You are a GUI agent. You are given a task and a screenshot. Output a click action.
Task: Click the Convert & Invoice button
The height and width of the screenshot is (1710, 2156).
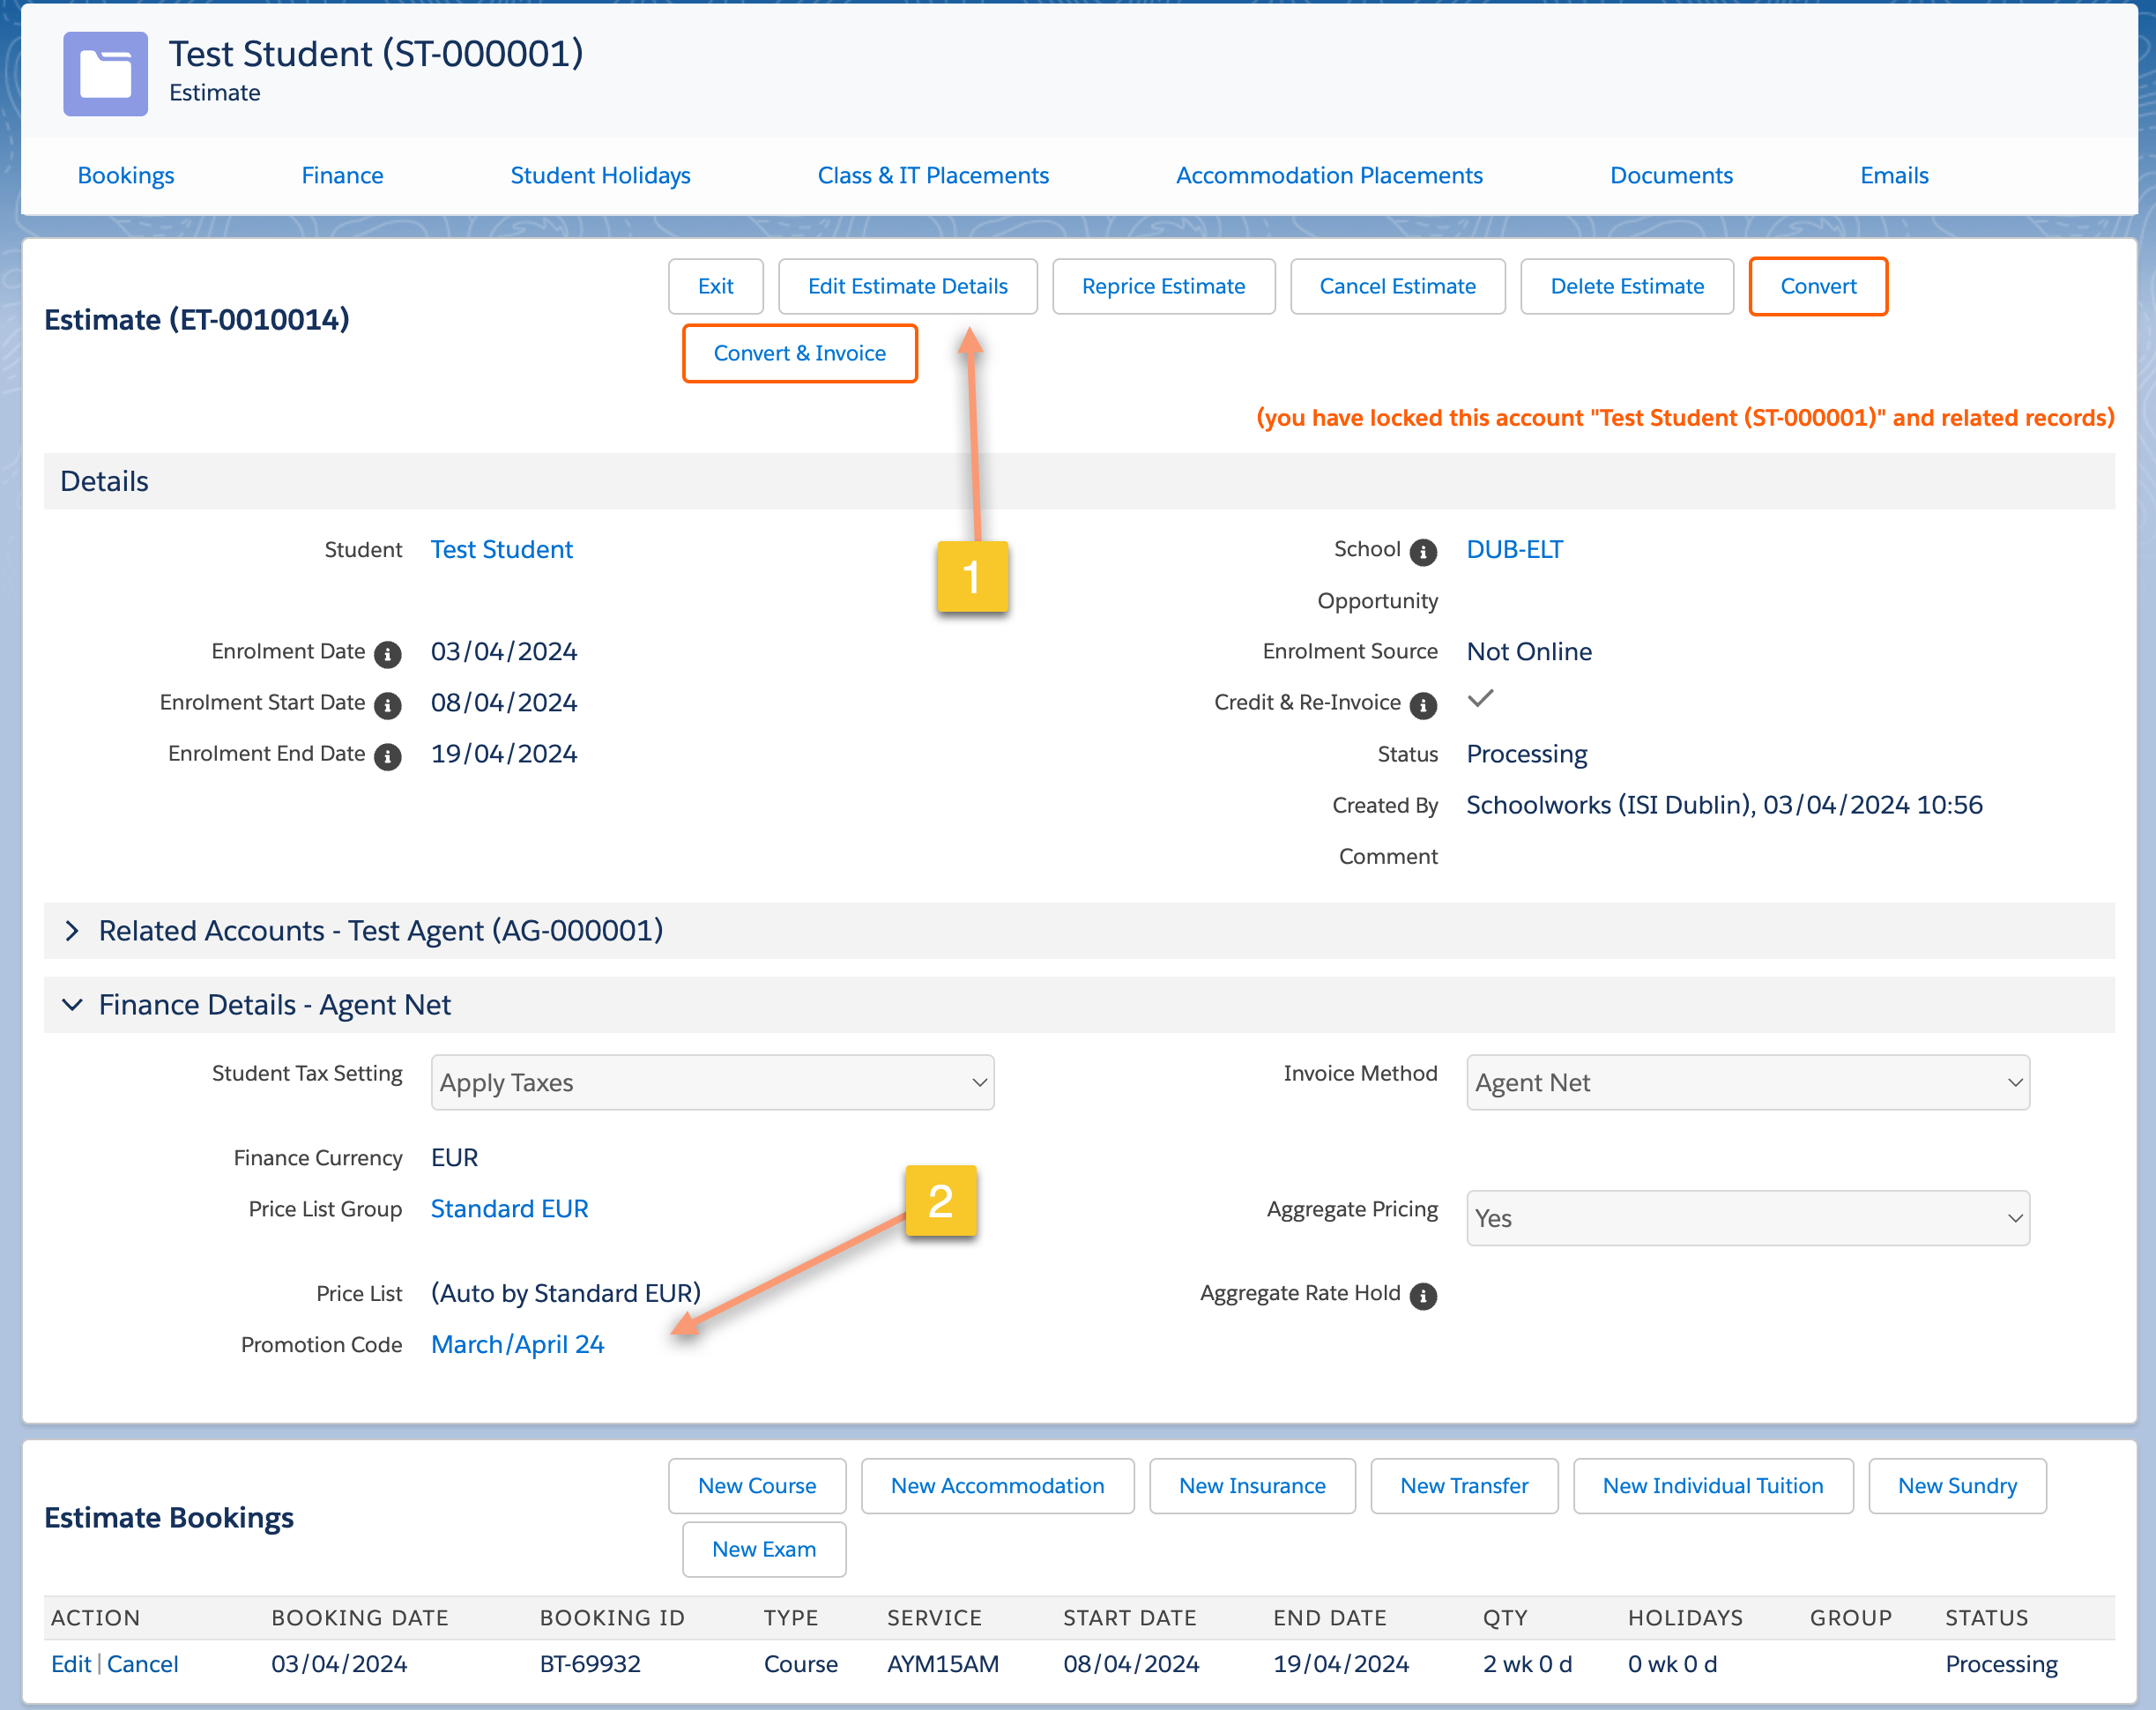click(x=800, y=353)
